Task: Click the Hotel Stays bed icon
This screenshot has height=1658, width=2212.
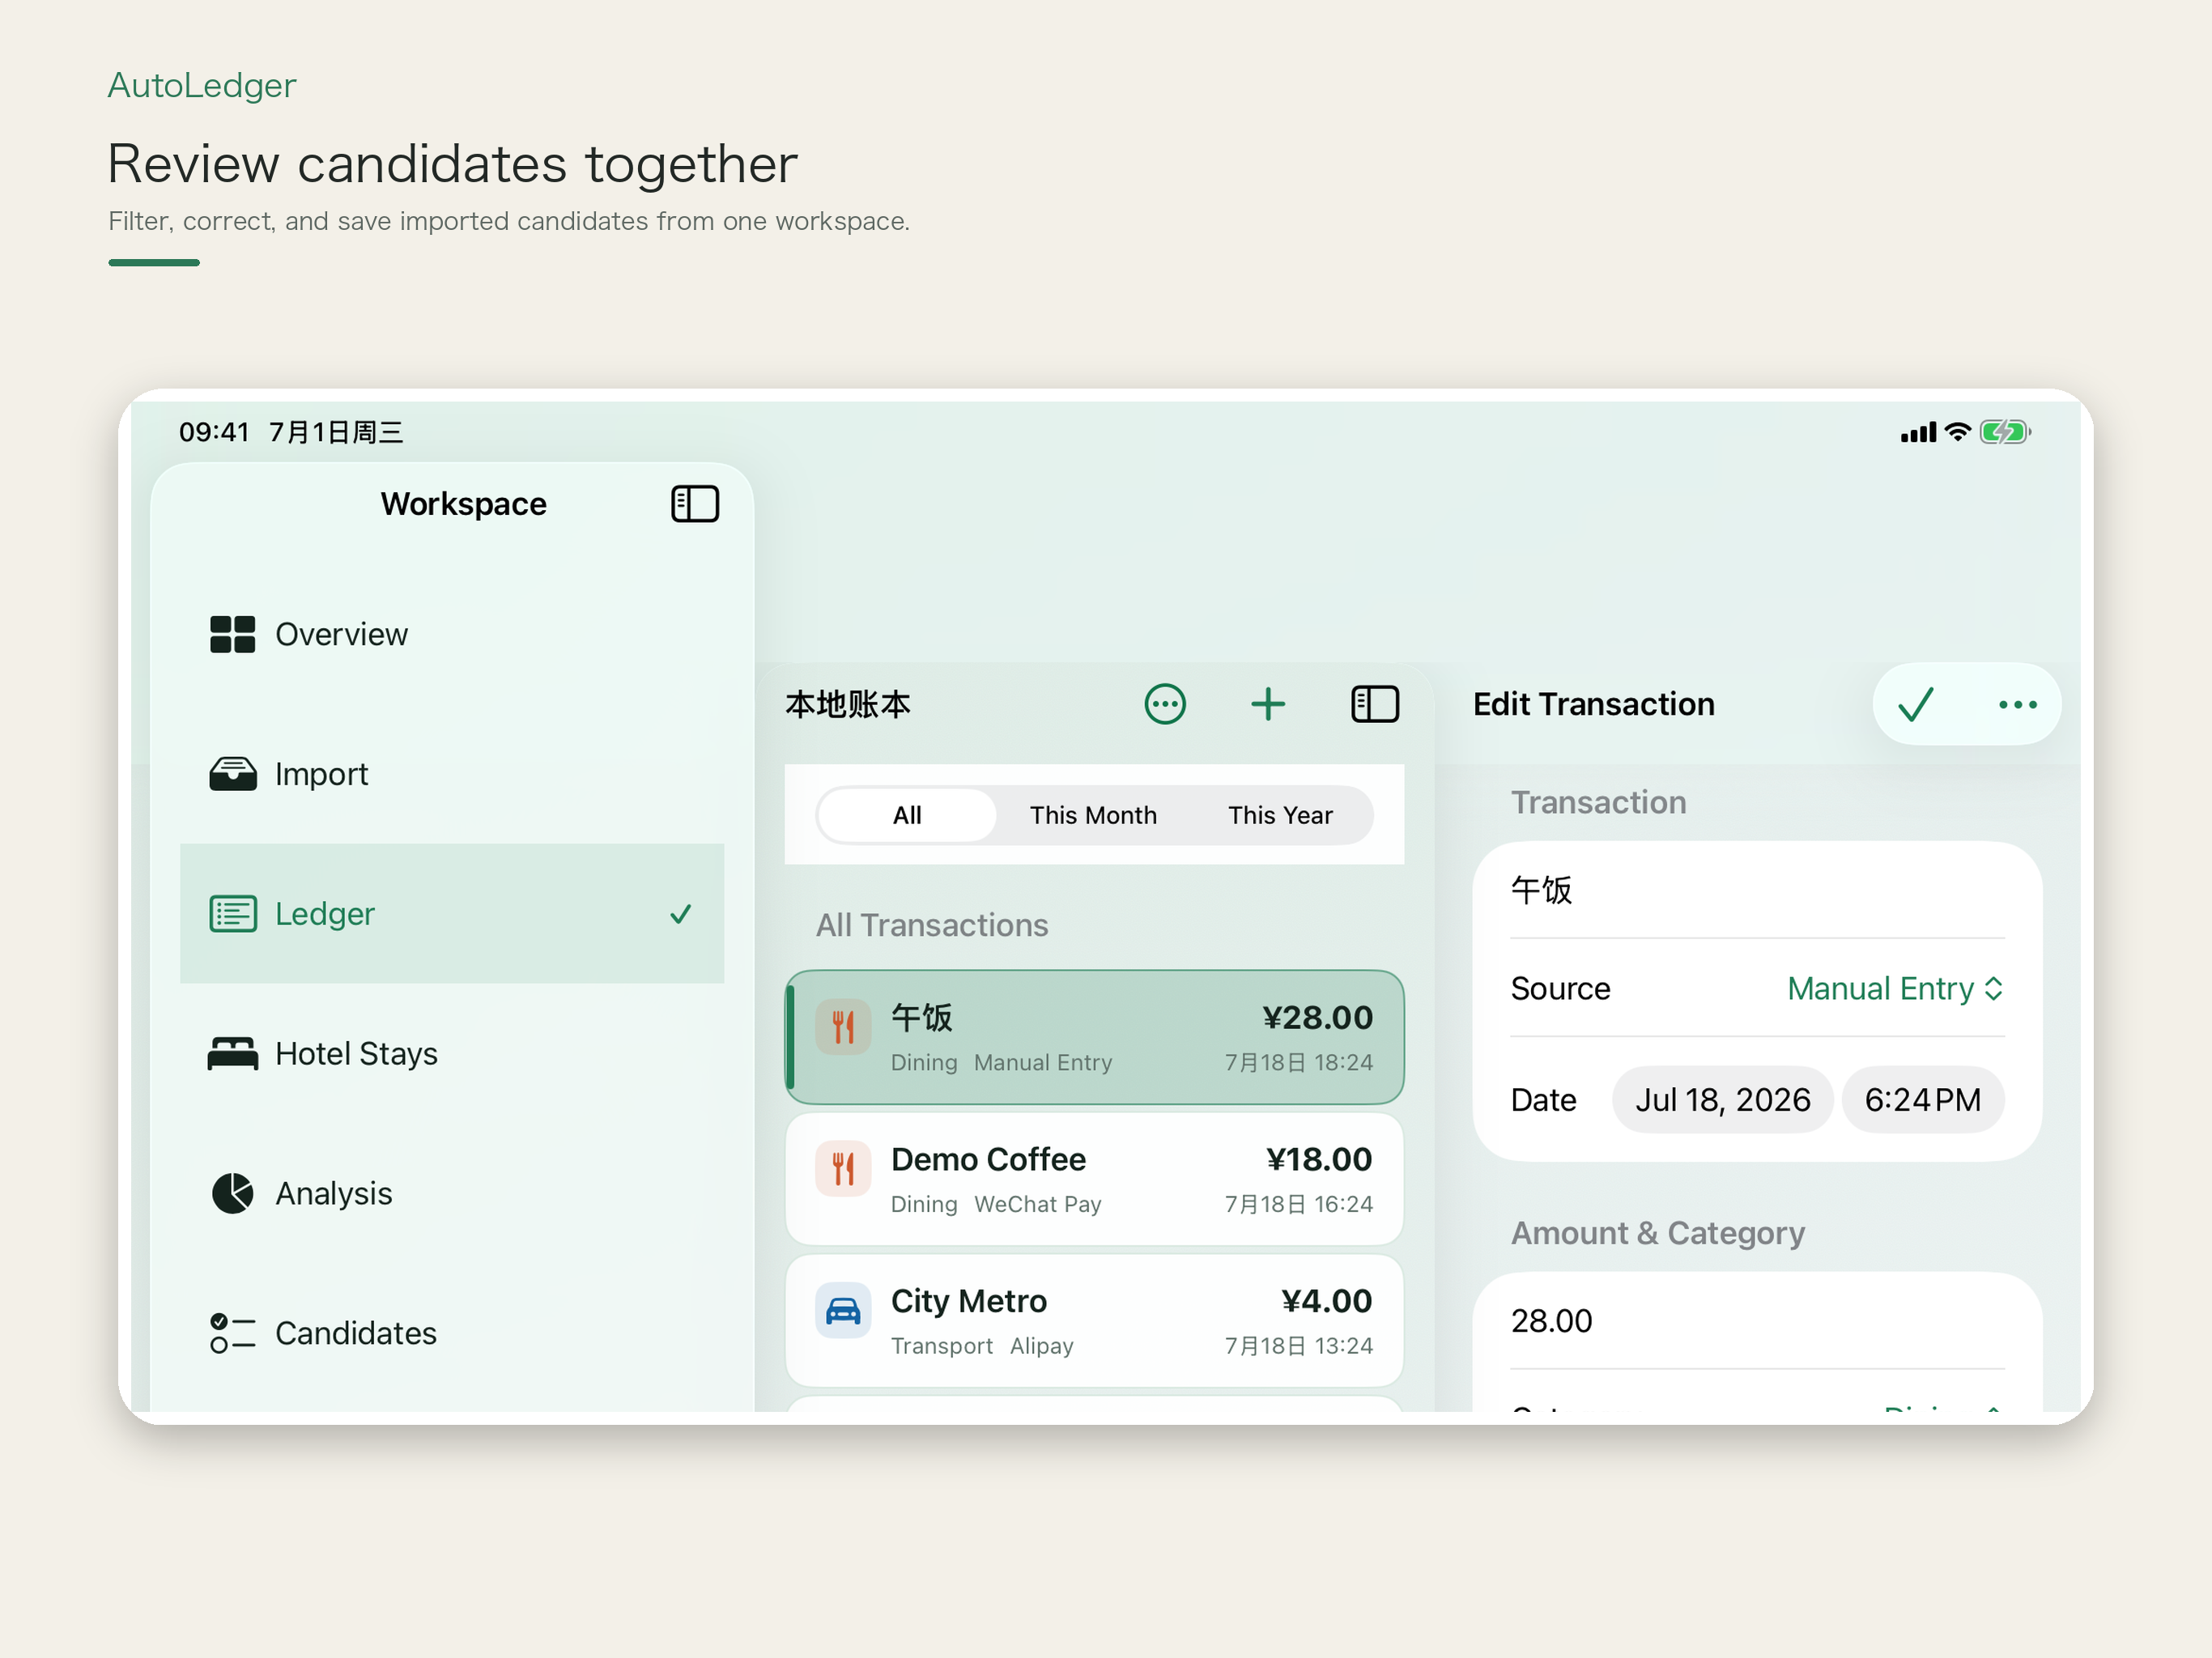Action: [232, 1054]
